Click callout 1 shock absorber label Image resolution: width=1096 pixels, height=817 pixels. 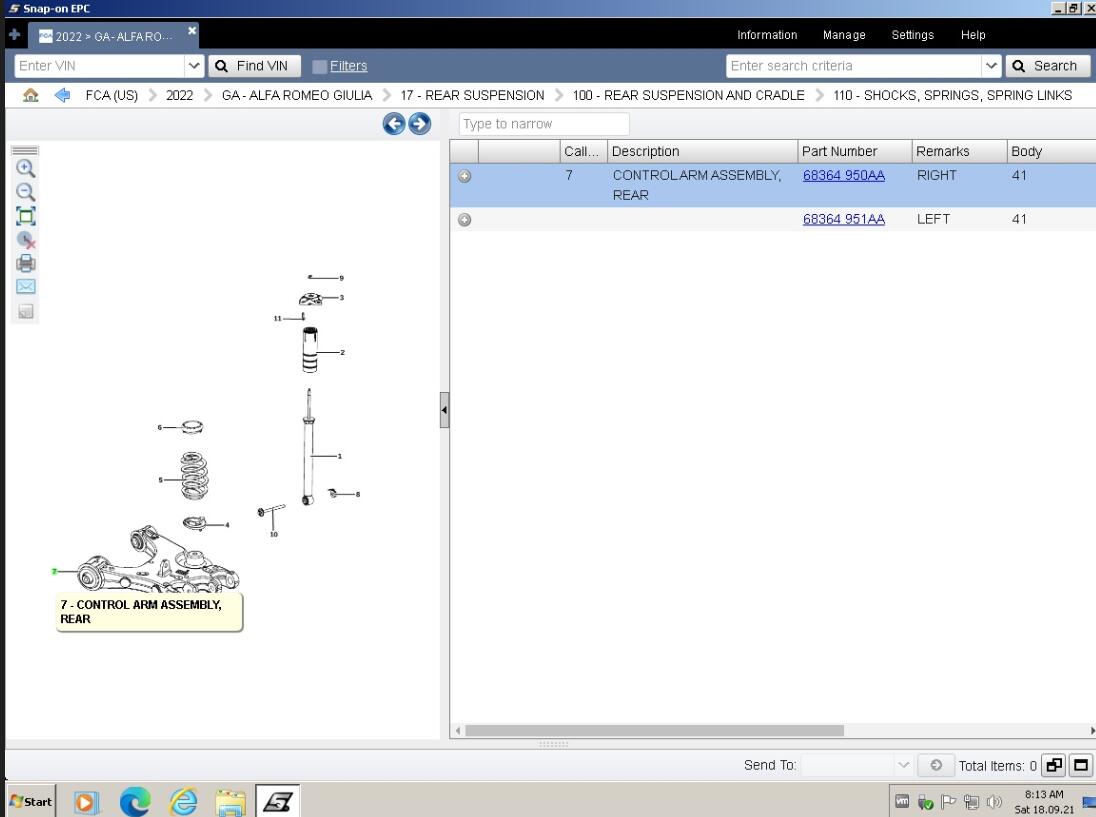pos(340,456)
